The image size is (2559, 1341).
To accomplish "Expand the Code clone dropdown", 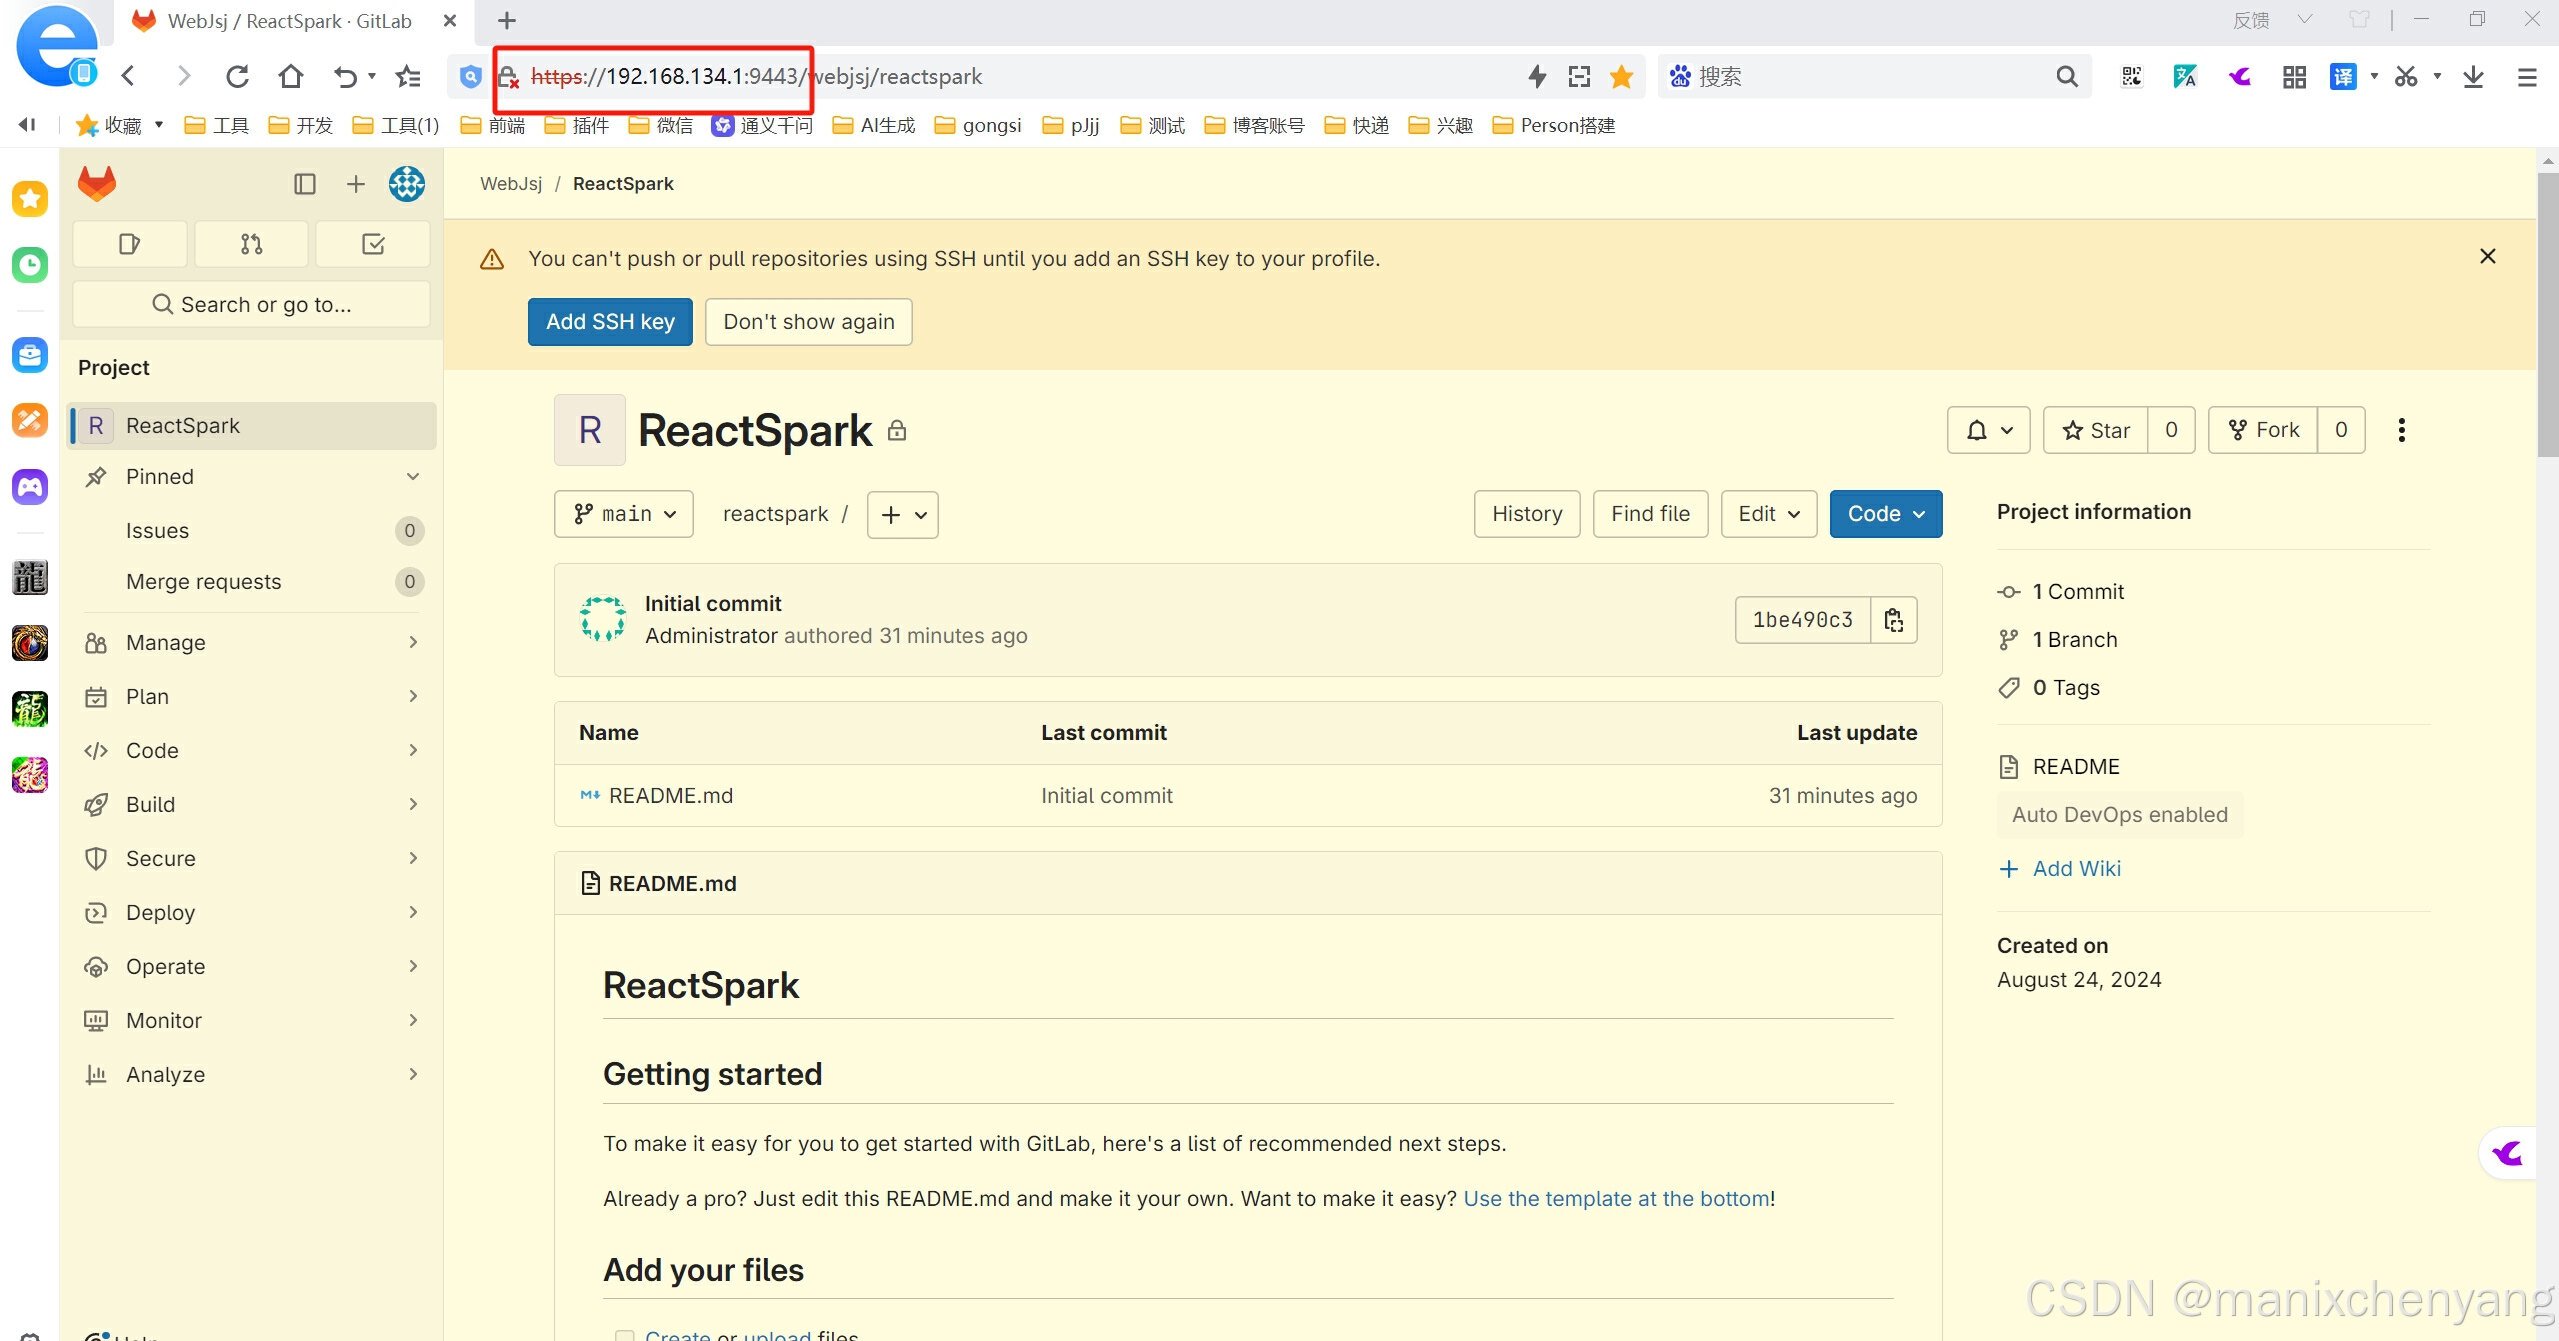I will pyautogui.click(x=1885, y=514).
